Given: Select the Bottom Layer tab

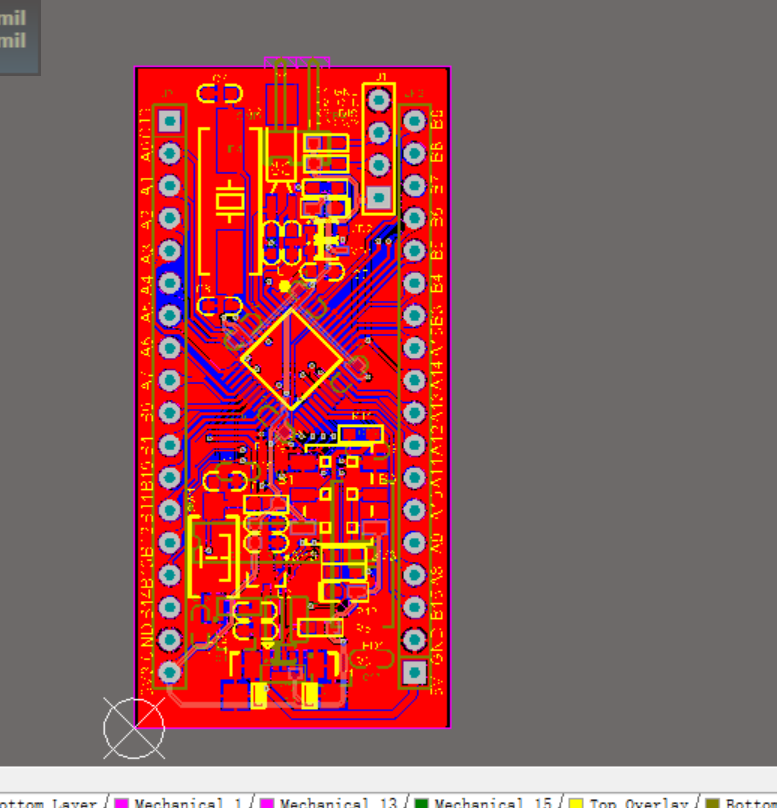Looking at the screenshot, I should 52,803.
